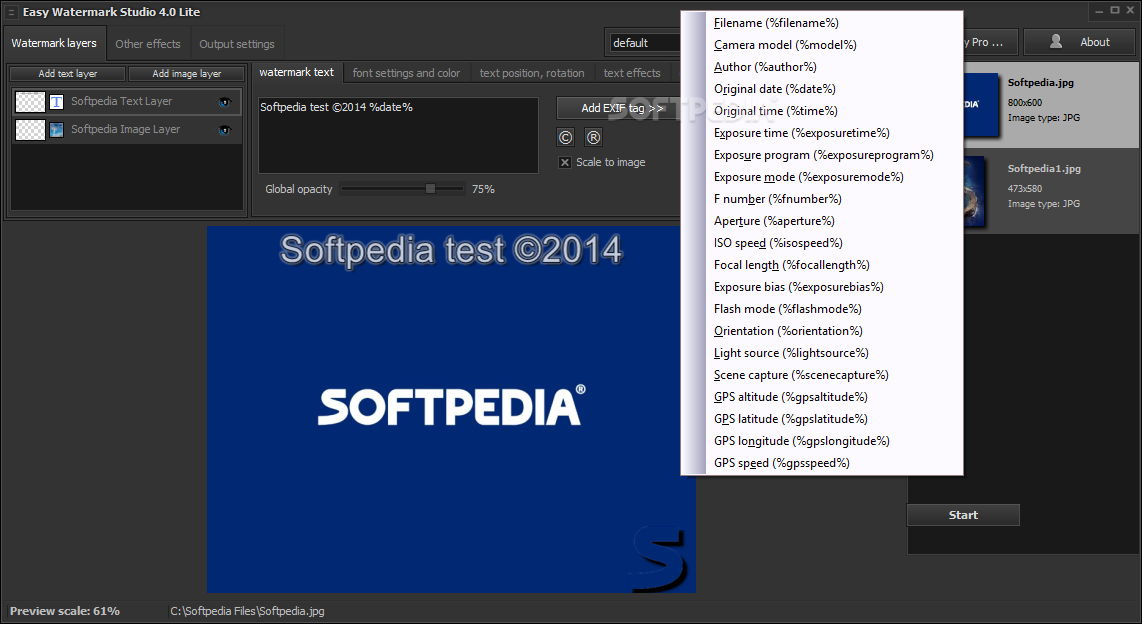
Task: Open font settings and color tab
Action: coord(406,73)
